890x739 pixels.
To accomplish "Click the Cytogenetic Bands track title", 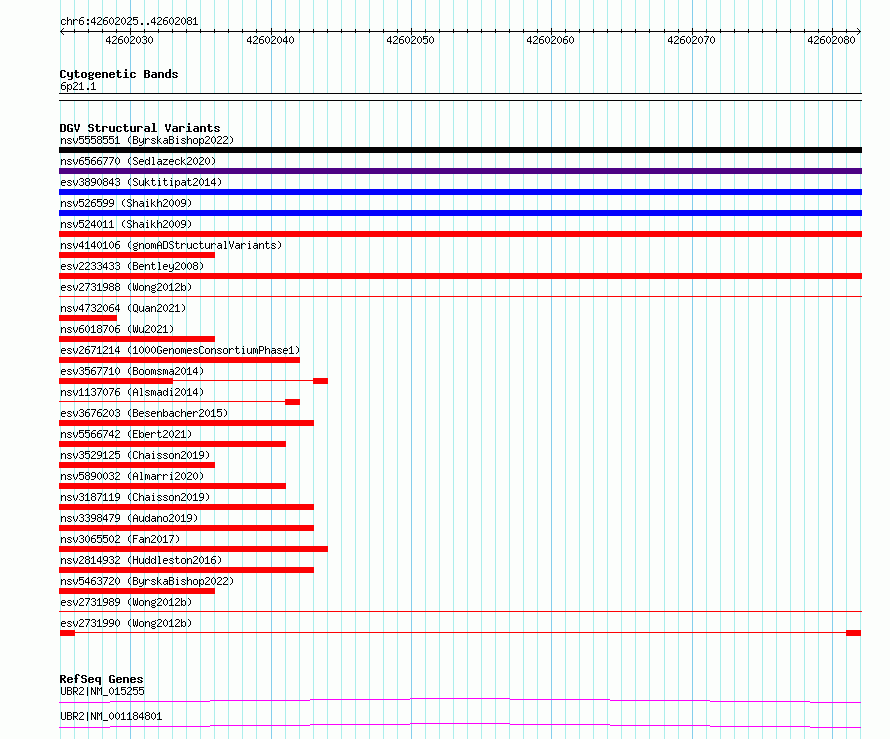I will coord(119,74).
